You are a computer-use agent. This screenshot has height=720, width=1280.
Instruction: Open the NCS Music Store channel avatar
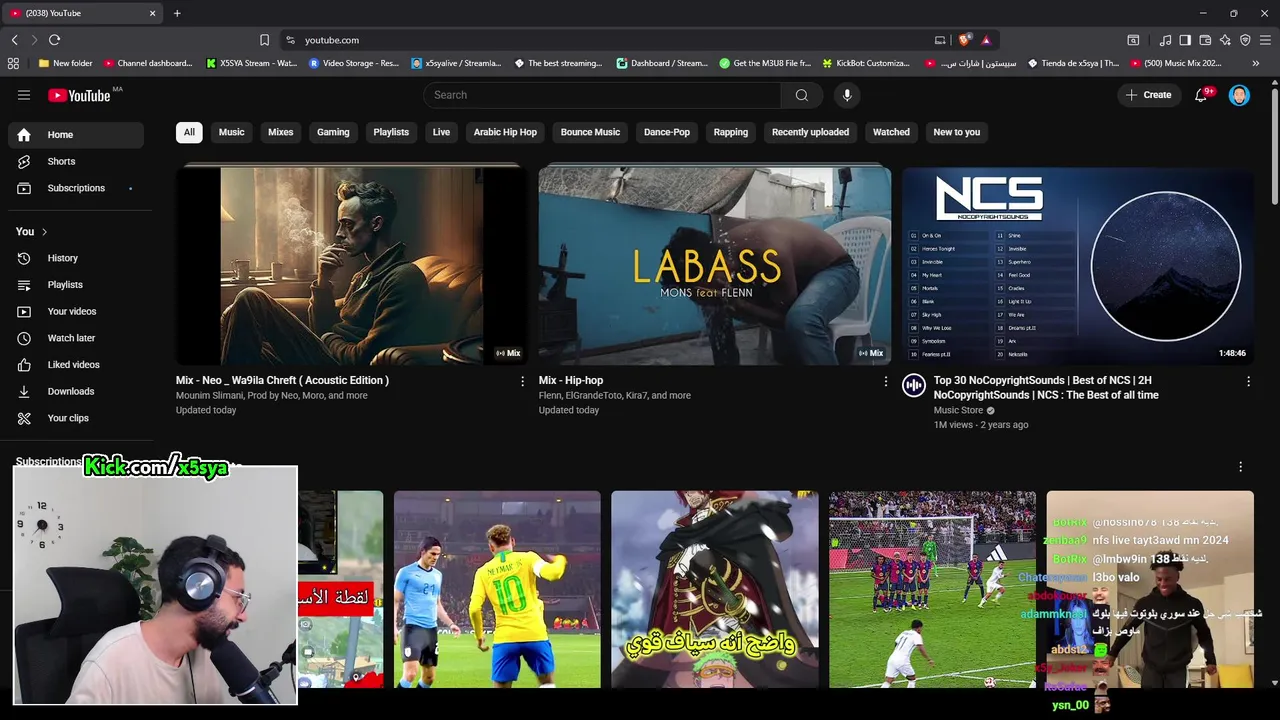(x=914, y=385)
